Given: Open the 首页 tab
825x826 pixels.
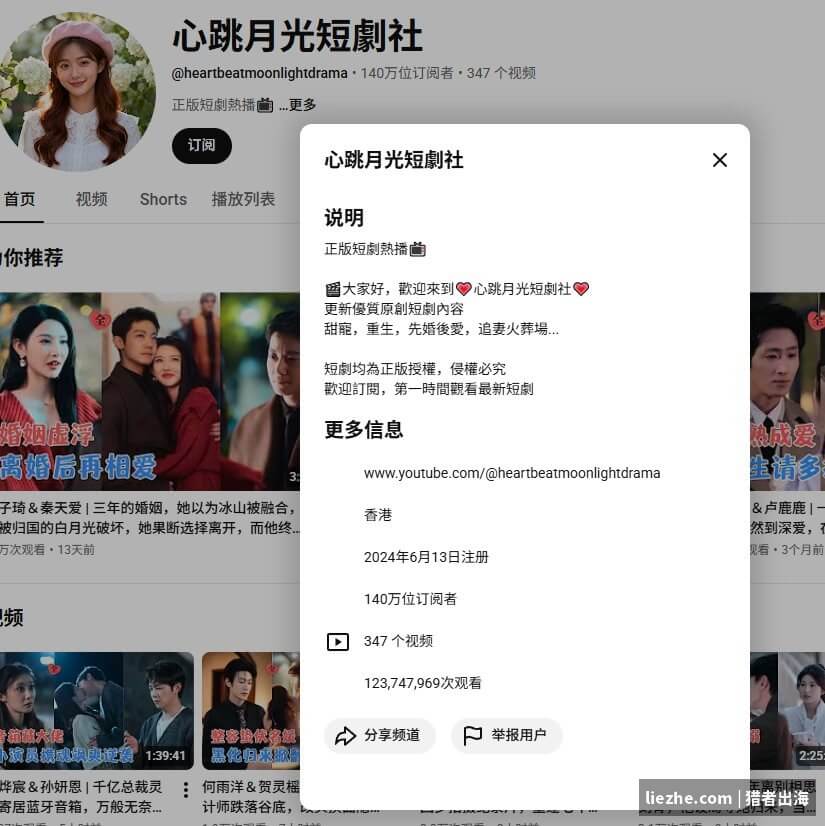Looking at the screenshot, I should click(x=19, y=199).
